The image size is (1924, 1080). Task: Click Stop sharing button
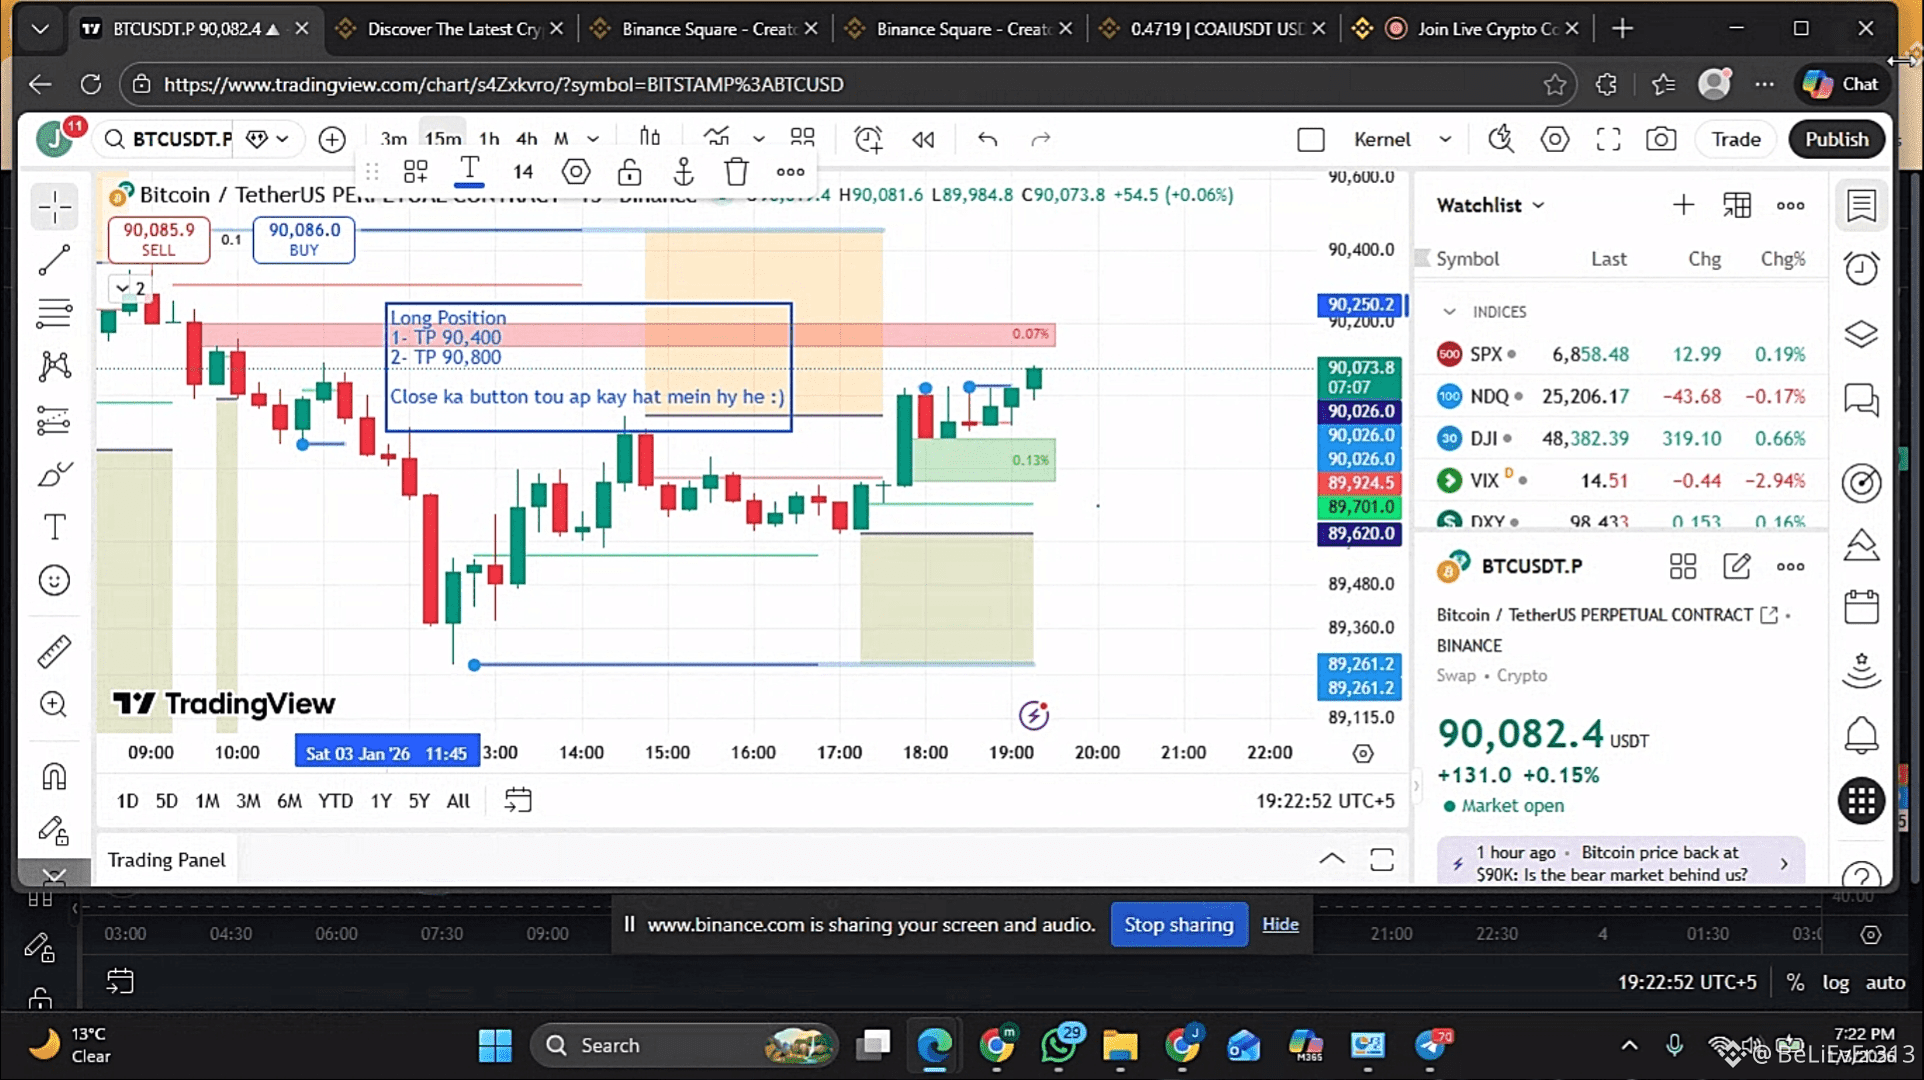tap(1178, 924)
